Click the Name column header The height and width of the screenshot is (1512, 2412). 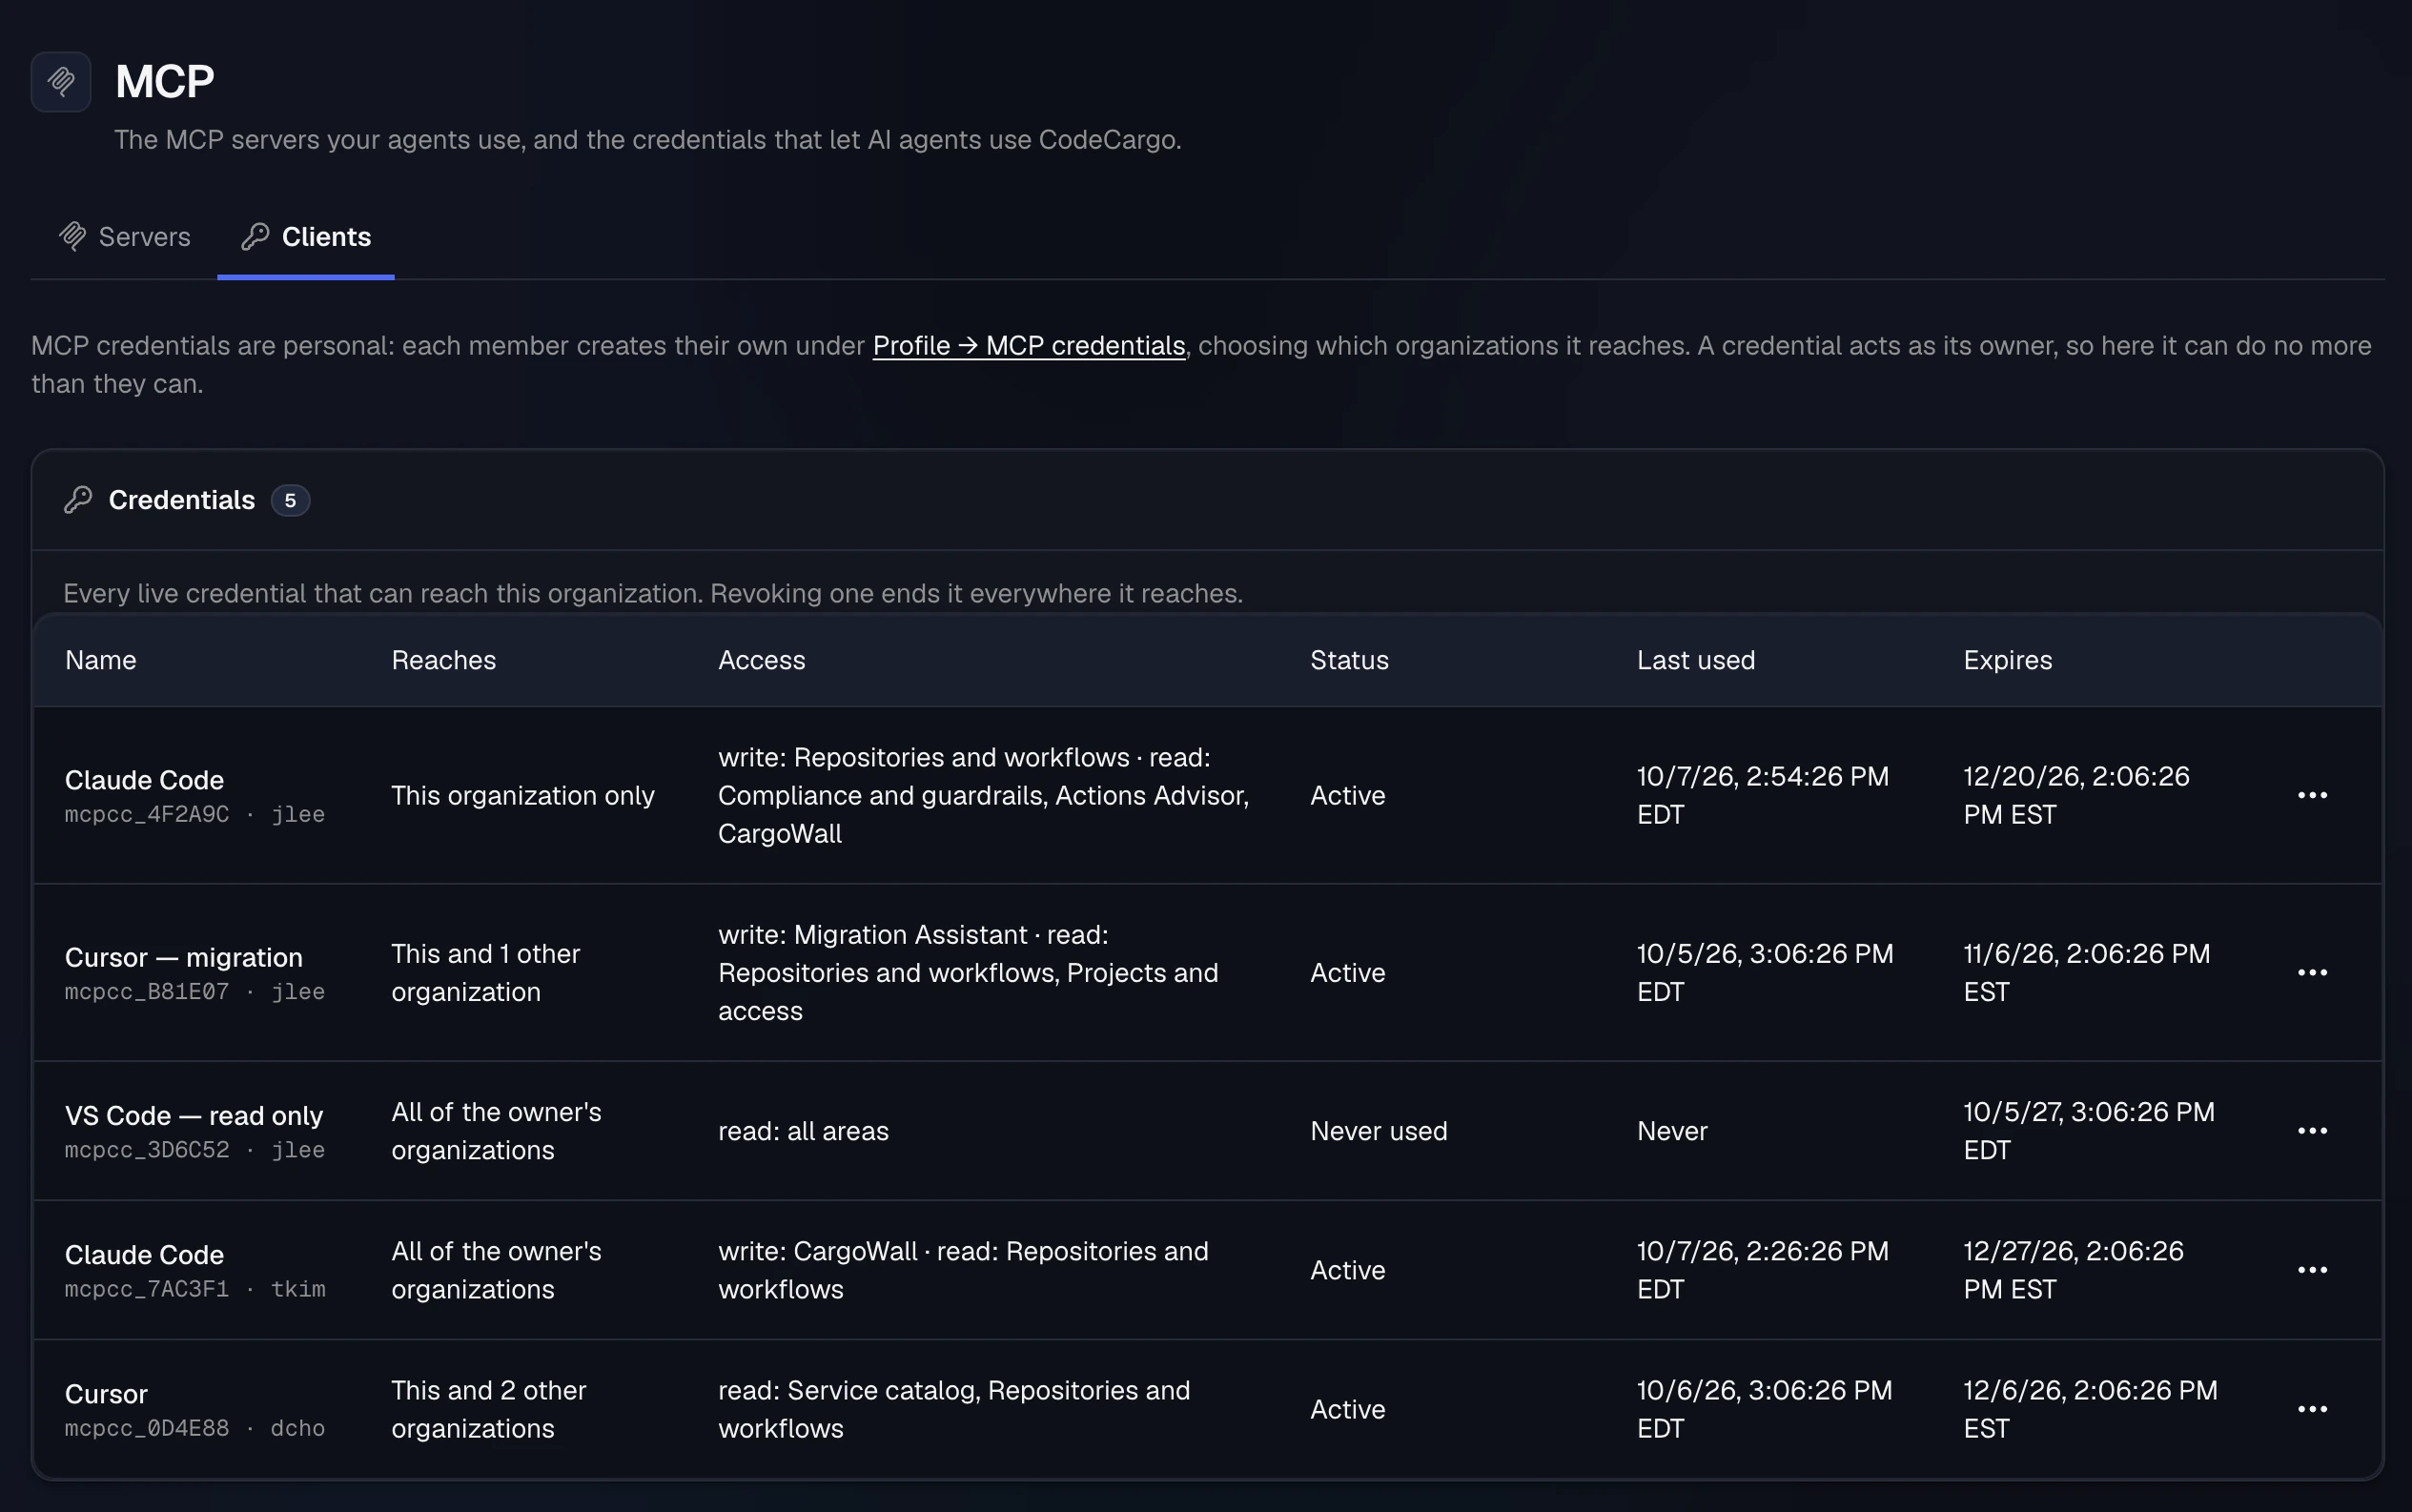point(101,660)
